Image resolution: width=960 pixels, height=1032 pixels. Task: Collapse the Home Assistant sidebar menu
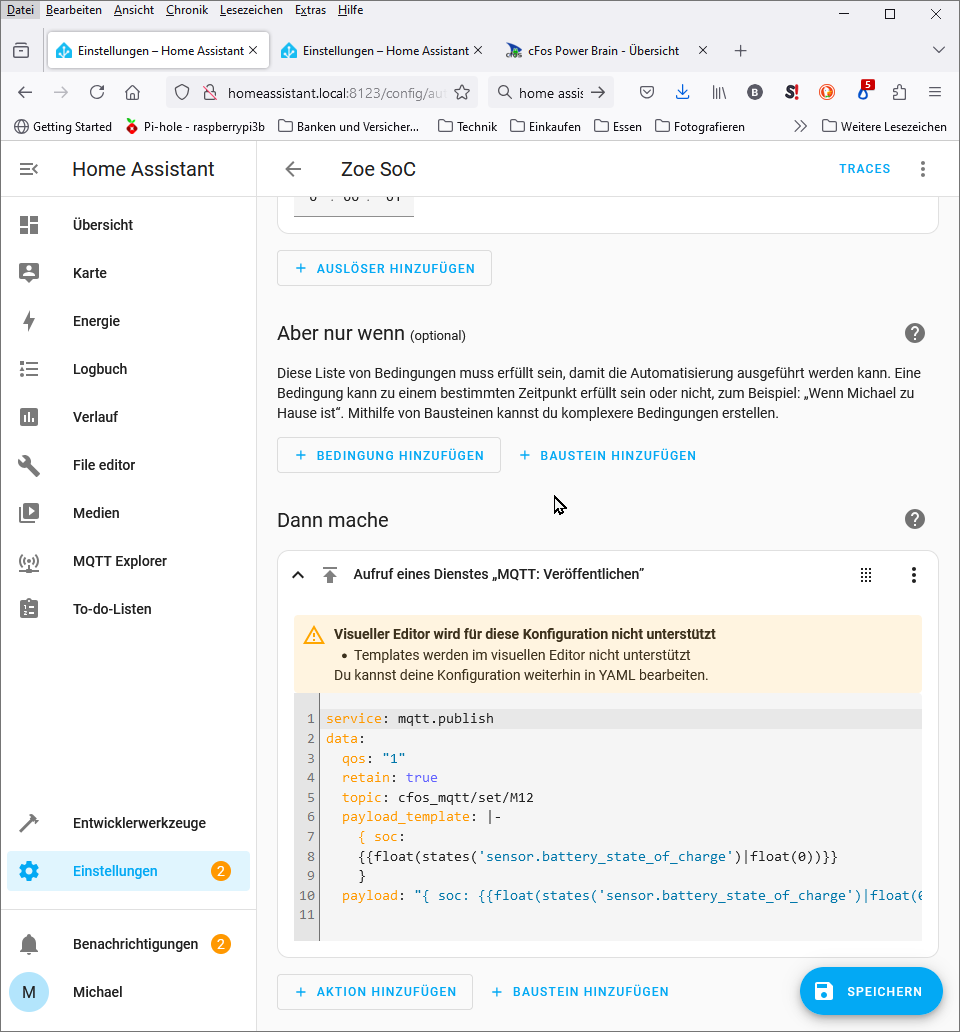click(x=29, y=169)
